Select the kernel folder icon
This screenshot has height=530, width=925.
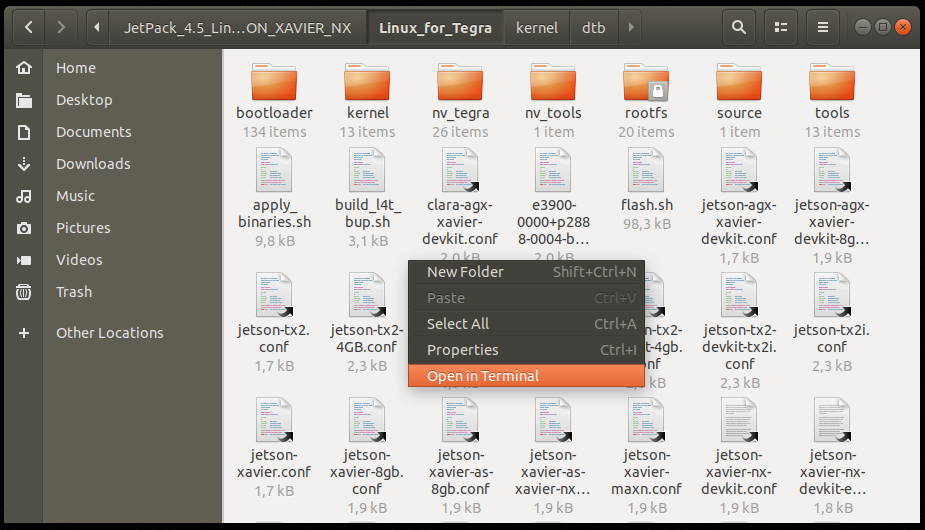(x=367, y=82)
